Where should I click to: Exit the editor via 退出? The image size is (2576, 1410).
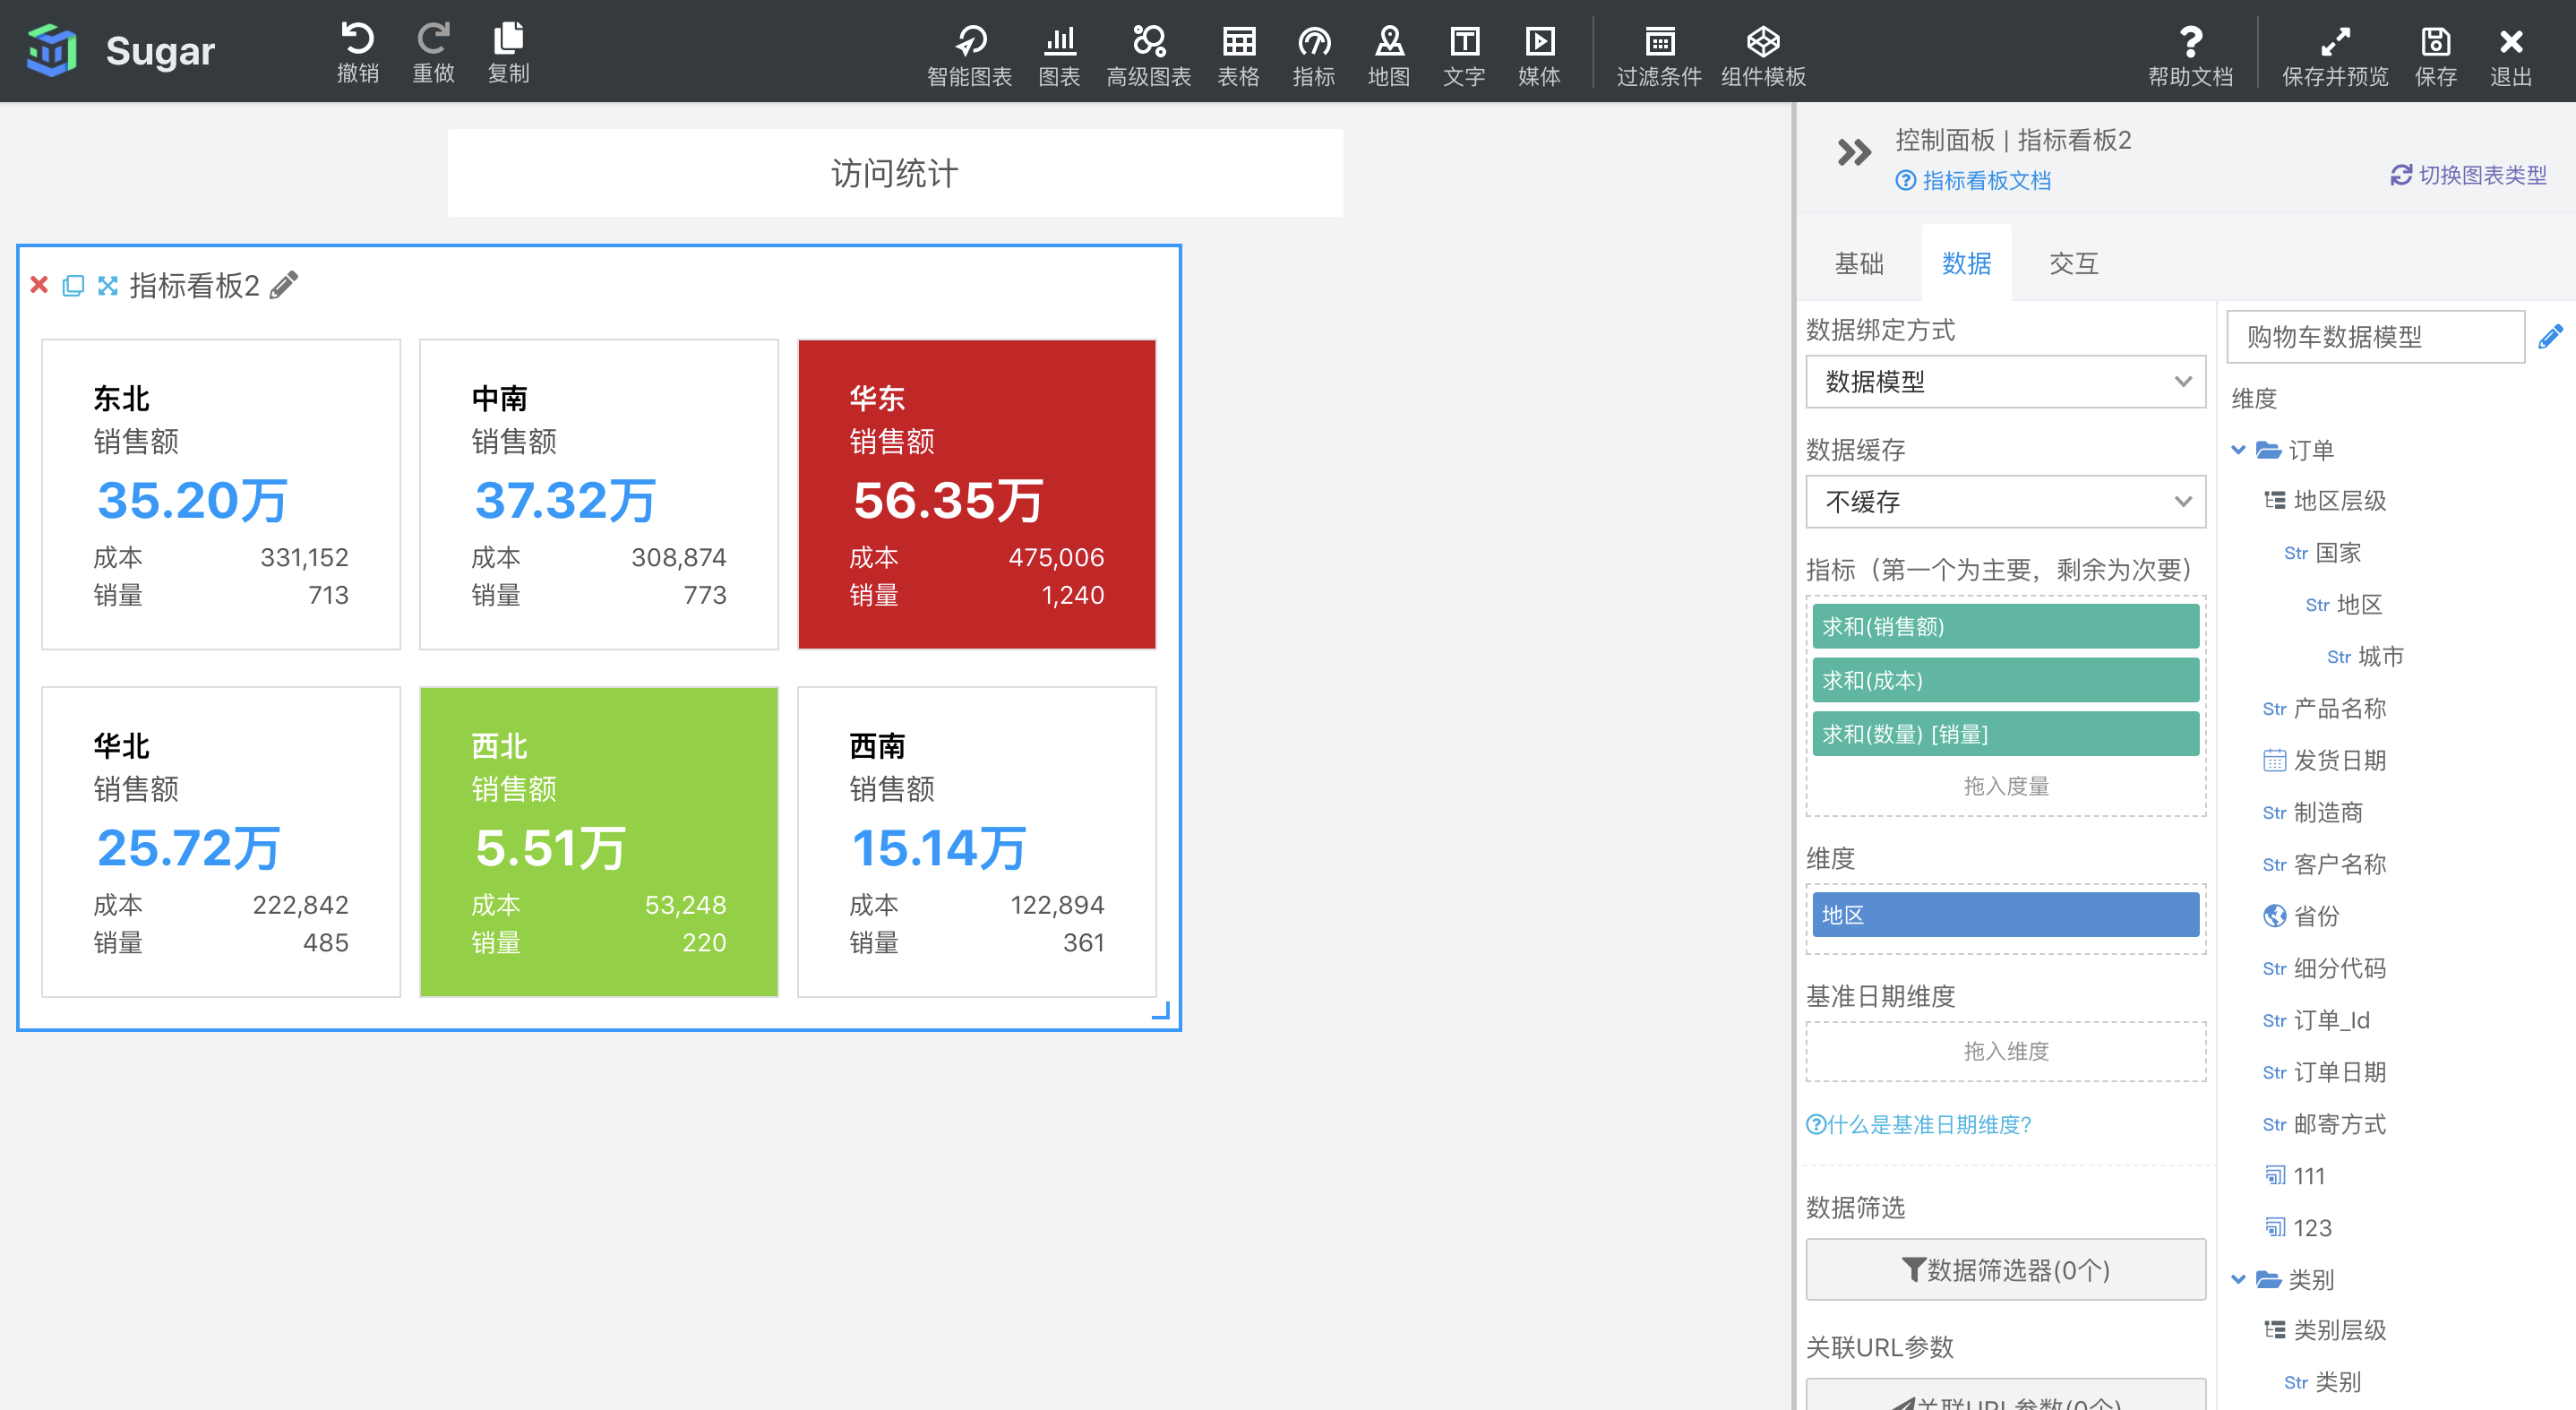[x=2510, y=56]
